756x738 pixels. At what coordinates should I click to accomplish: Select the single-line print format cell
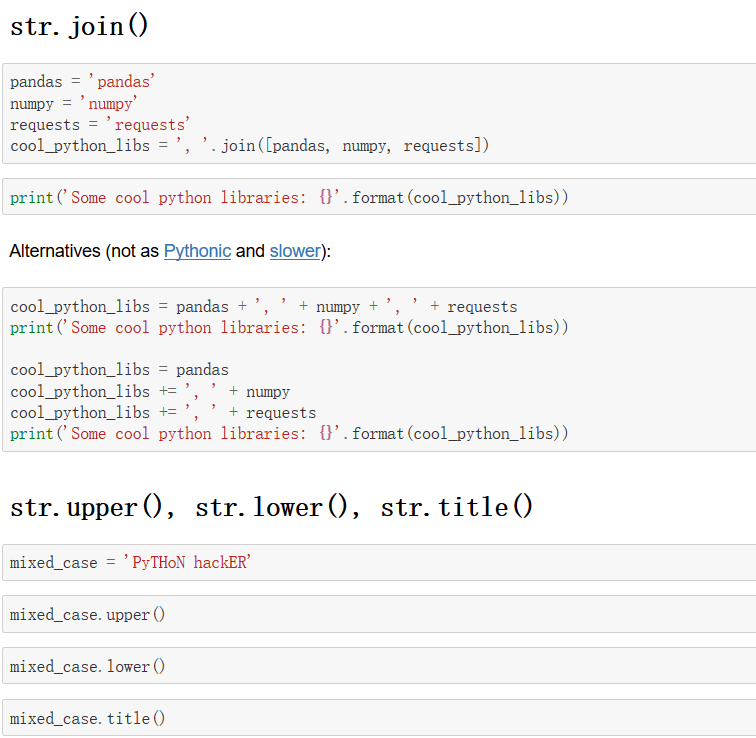[289, 197]
